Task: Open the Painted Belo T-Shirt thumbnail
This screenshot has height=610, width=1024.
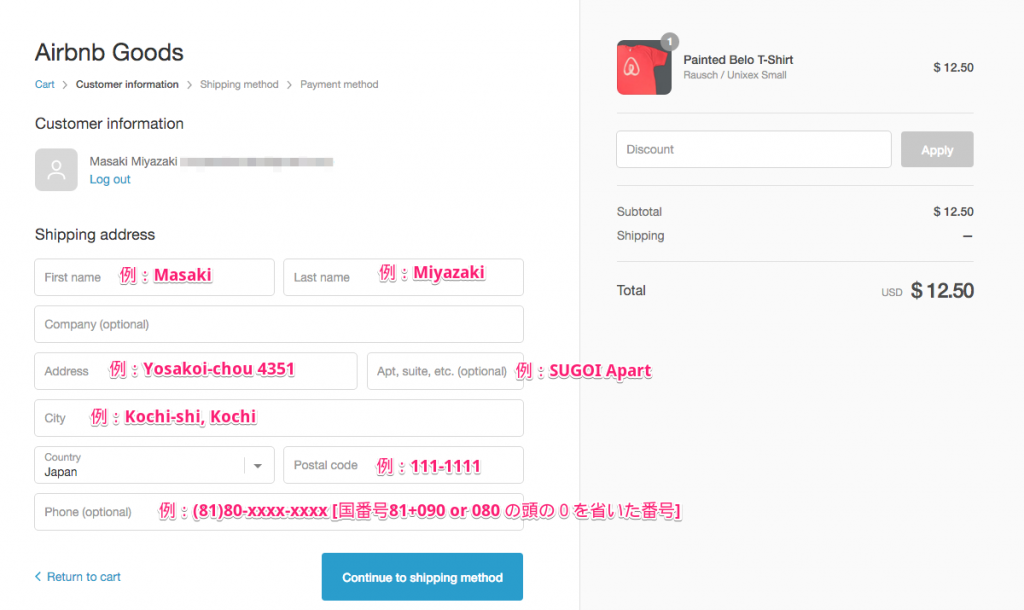Action: tap(644, 67)
